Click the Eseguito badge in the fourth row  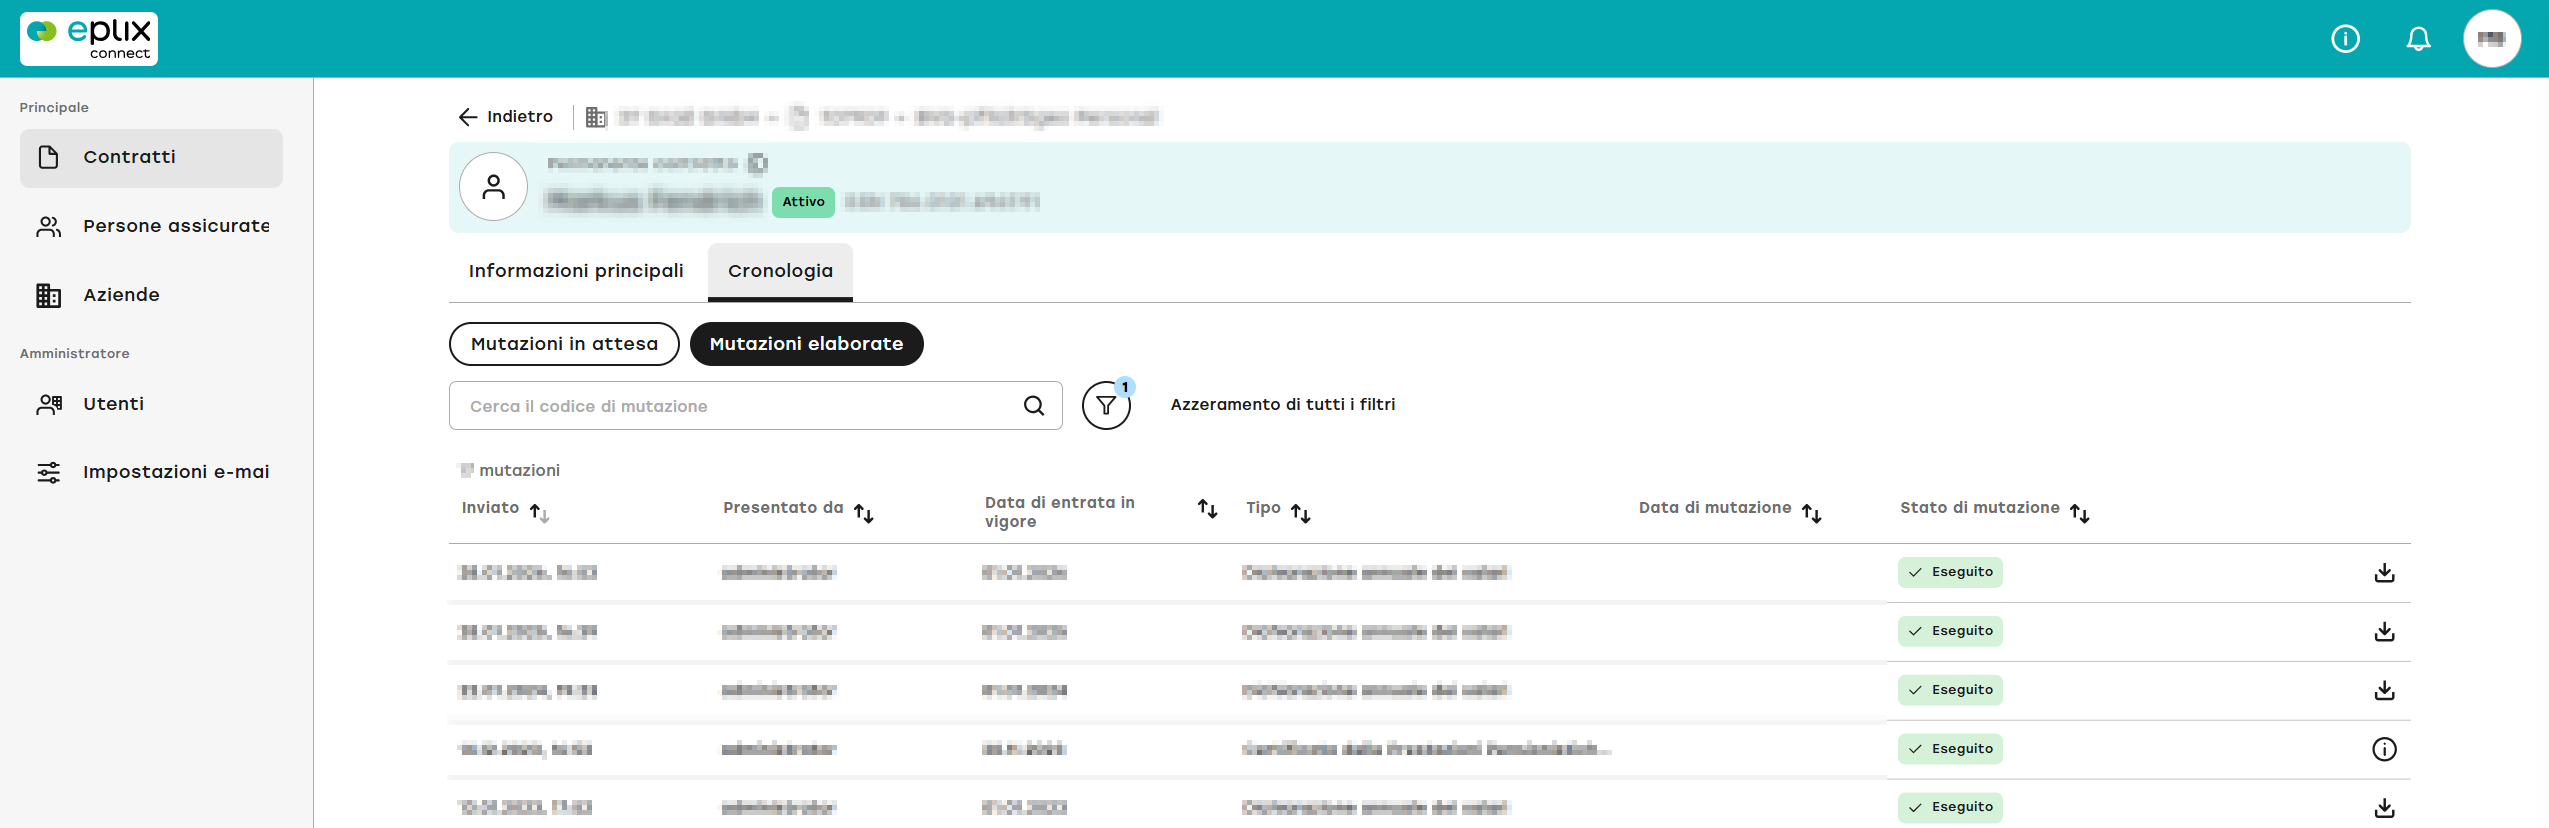pos(1950,749)
